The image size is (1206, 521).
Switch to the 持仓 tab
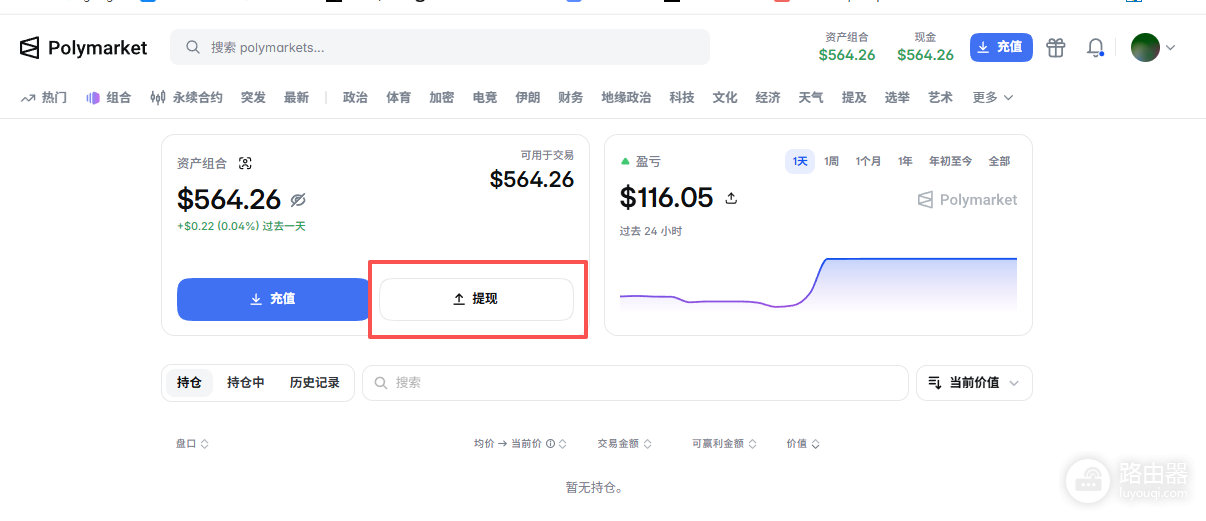(189, 383)
